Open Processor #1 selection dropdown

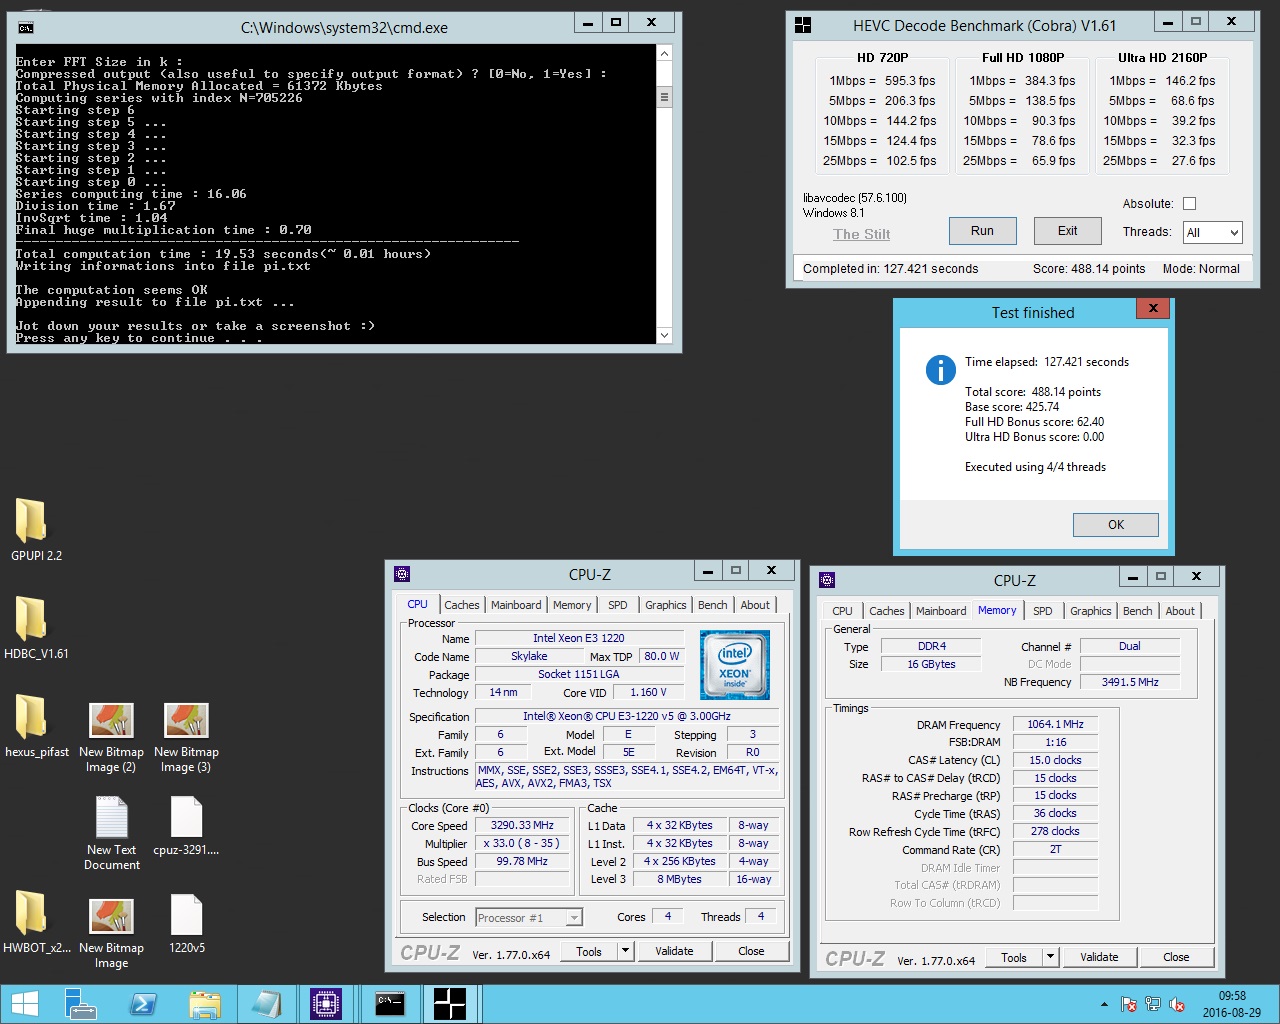click(x=529, y=917)
